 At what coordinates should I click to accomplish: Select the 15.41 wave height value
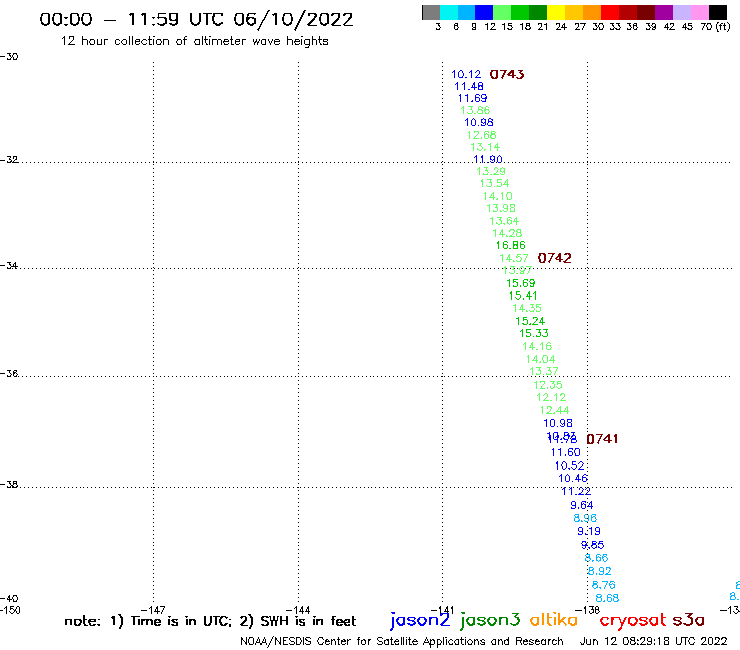click(523, 296)
